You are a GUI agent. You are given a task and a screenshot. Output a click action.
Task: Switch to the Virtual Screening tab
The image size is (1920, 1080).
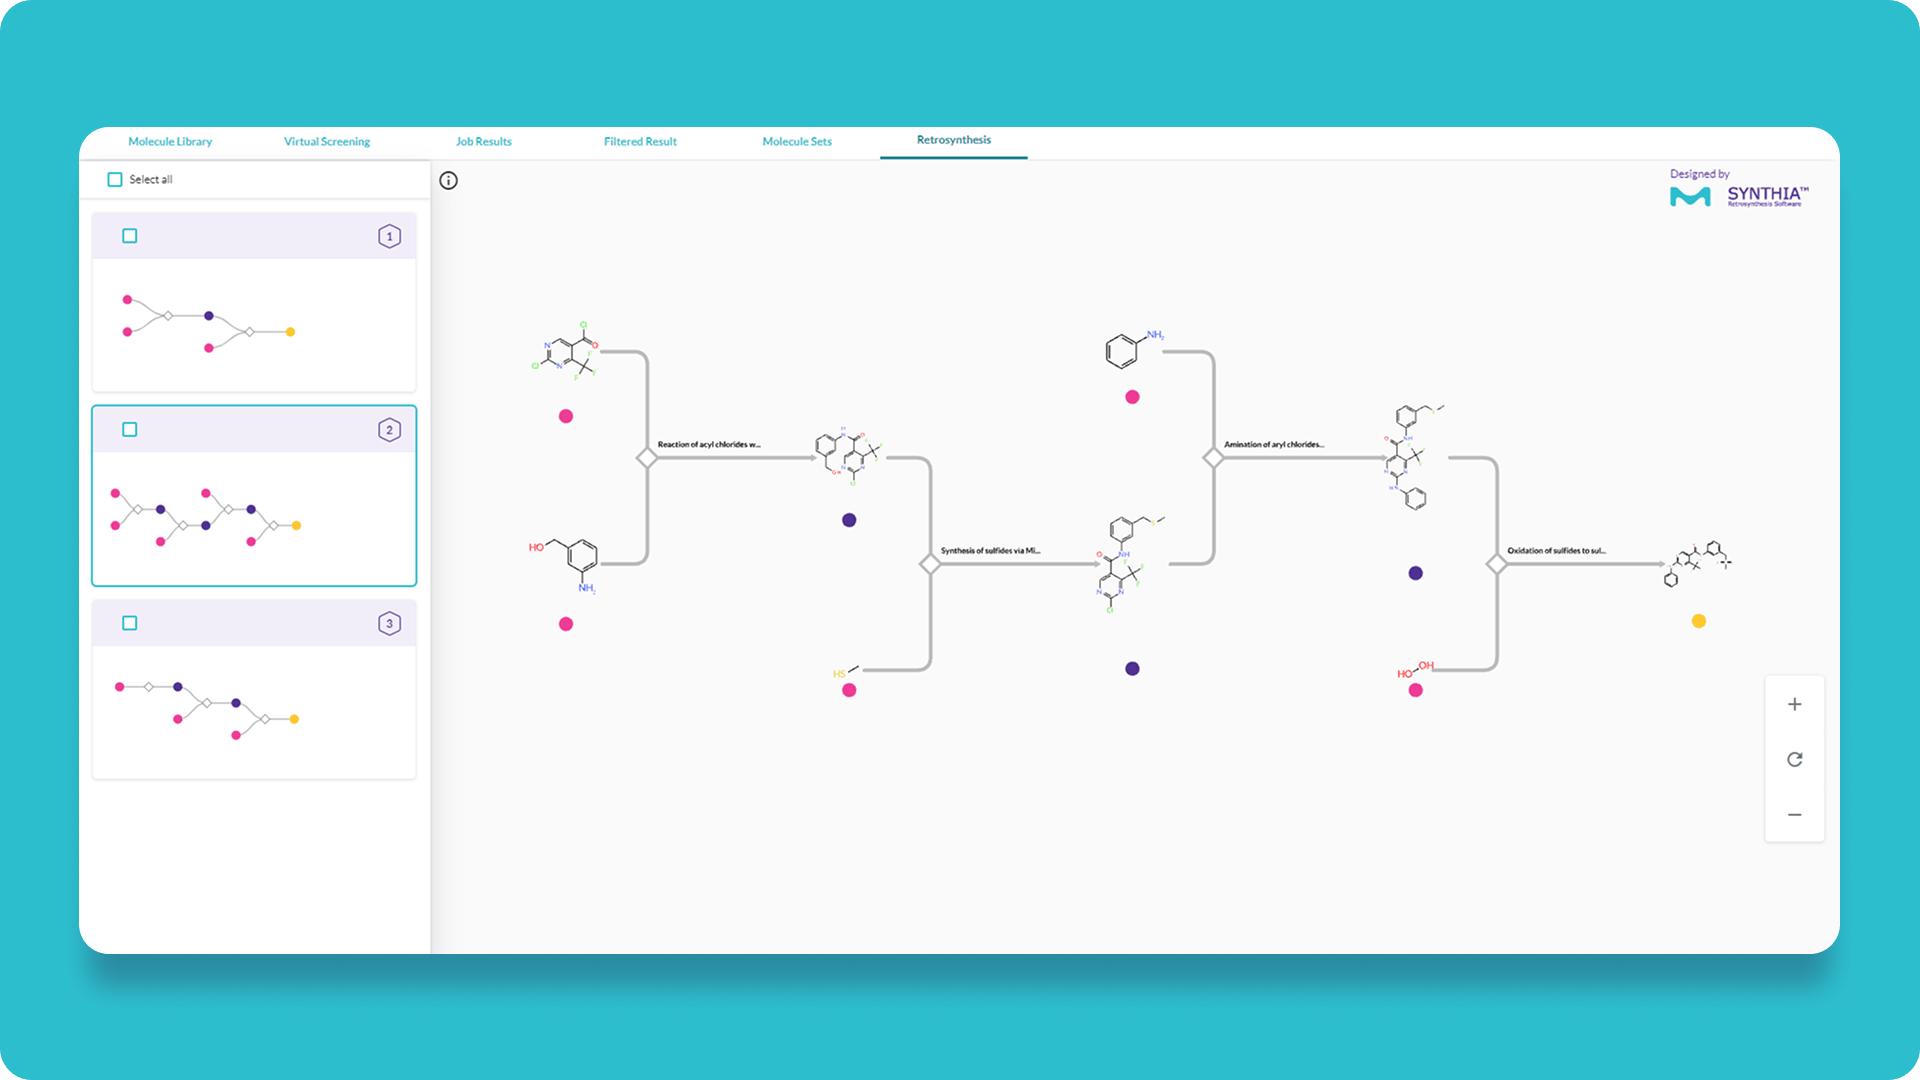coord(326,142)
